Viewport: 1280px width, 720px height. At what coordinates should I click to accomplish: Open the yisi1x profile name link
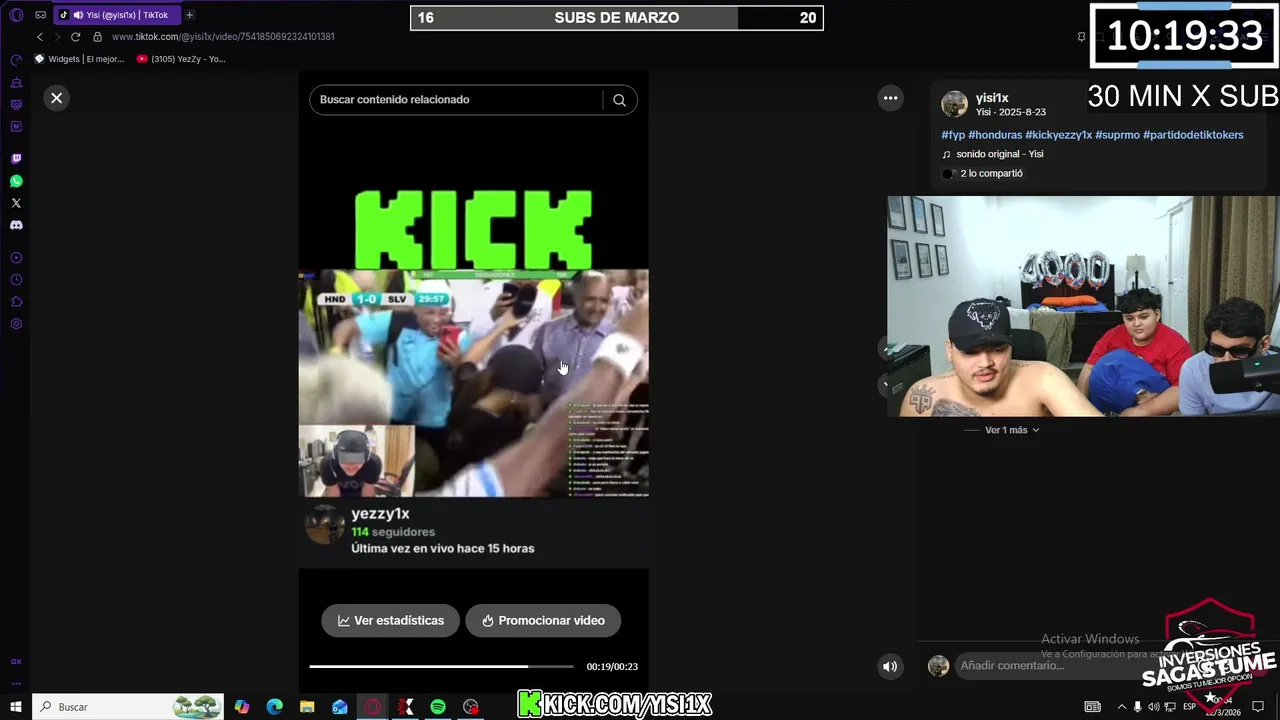click(x=992, y=98)
